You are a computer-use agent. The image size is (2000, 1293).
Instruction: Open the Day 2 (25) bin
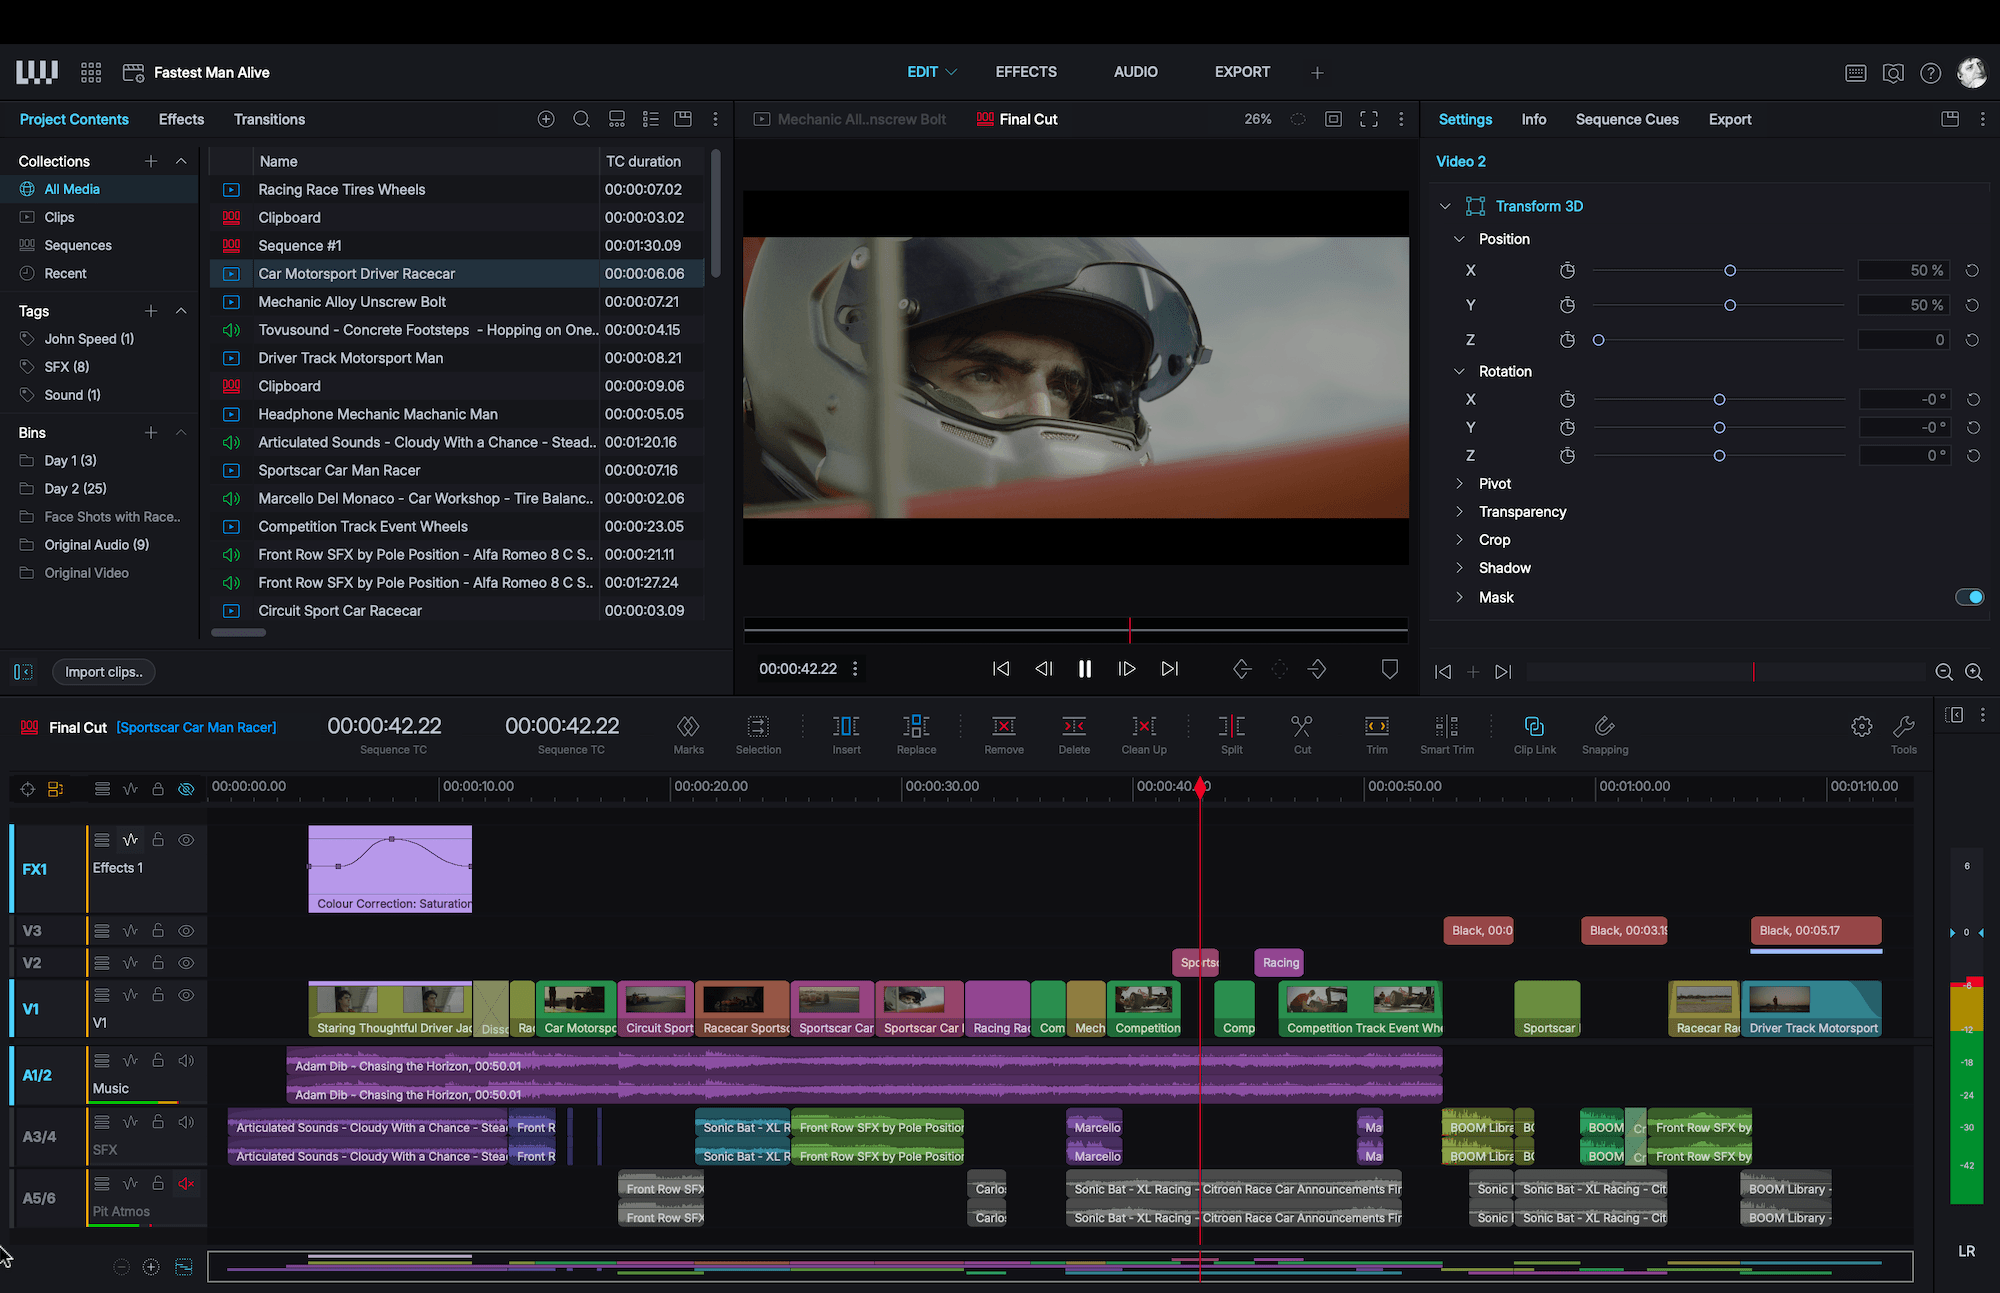tap(100, 489)
